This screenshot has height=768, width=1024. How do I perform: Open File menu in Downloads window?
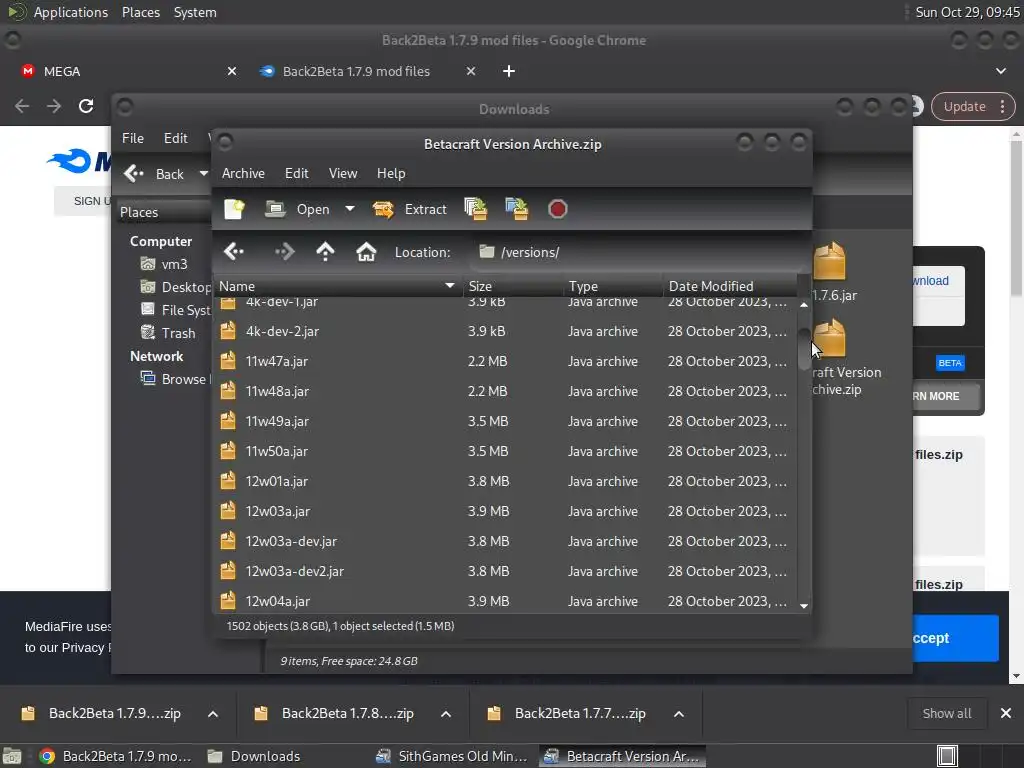click(133, 138)
